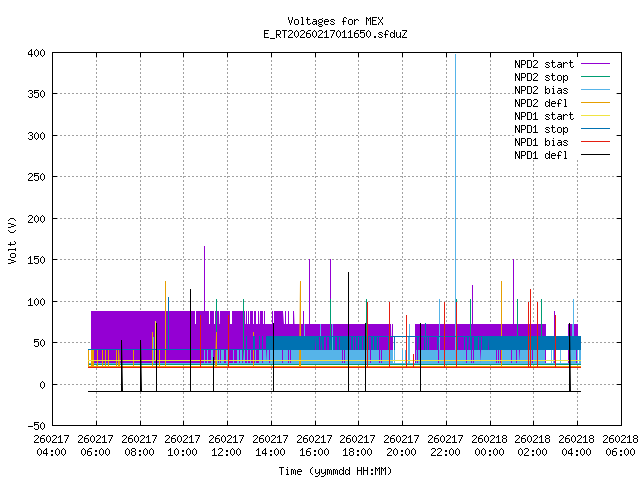This screenshot has width=640, height=480.
Task: Click the NPD2 start legend label
Action: [x=544, y=64]
